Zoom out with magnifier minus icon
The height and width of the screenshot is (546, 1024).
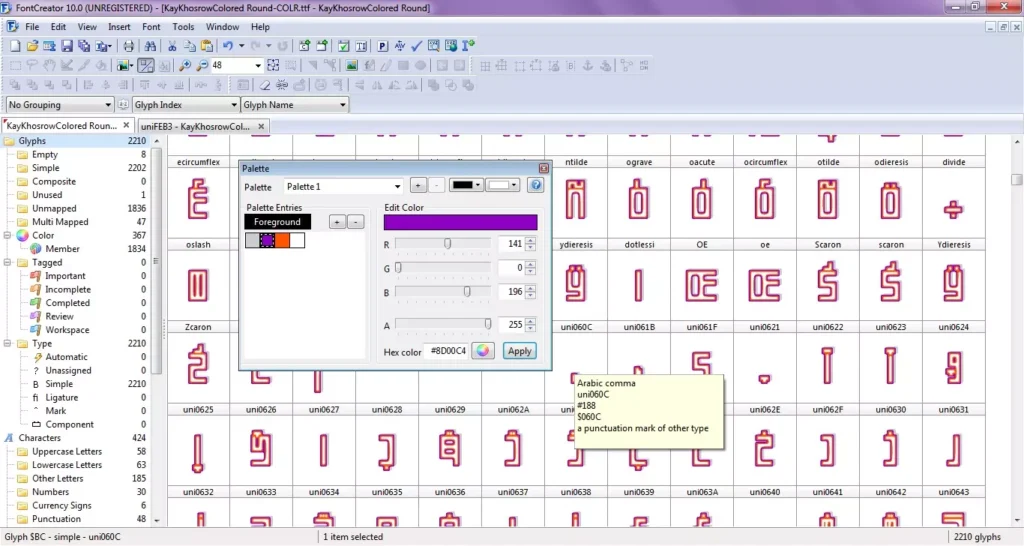202,65
